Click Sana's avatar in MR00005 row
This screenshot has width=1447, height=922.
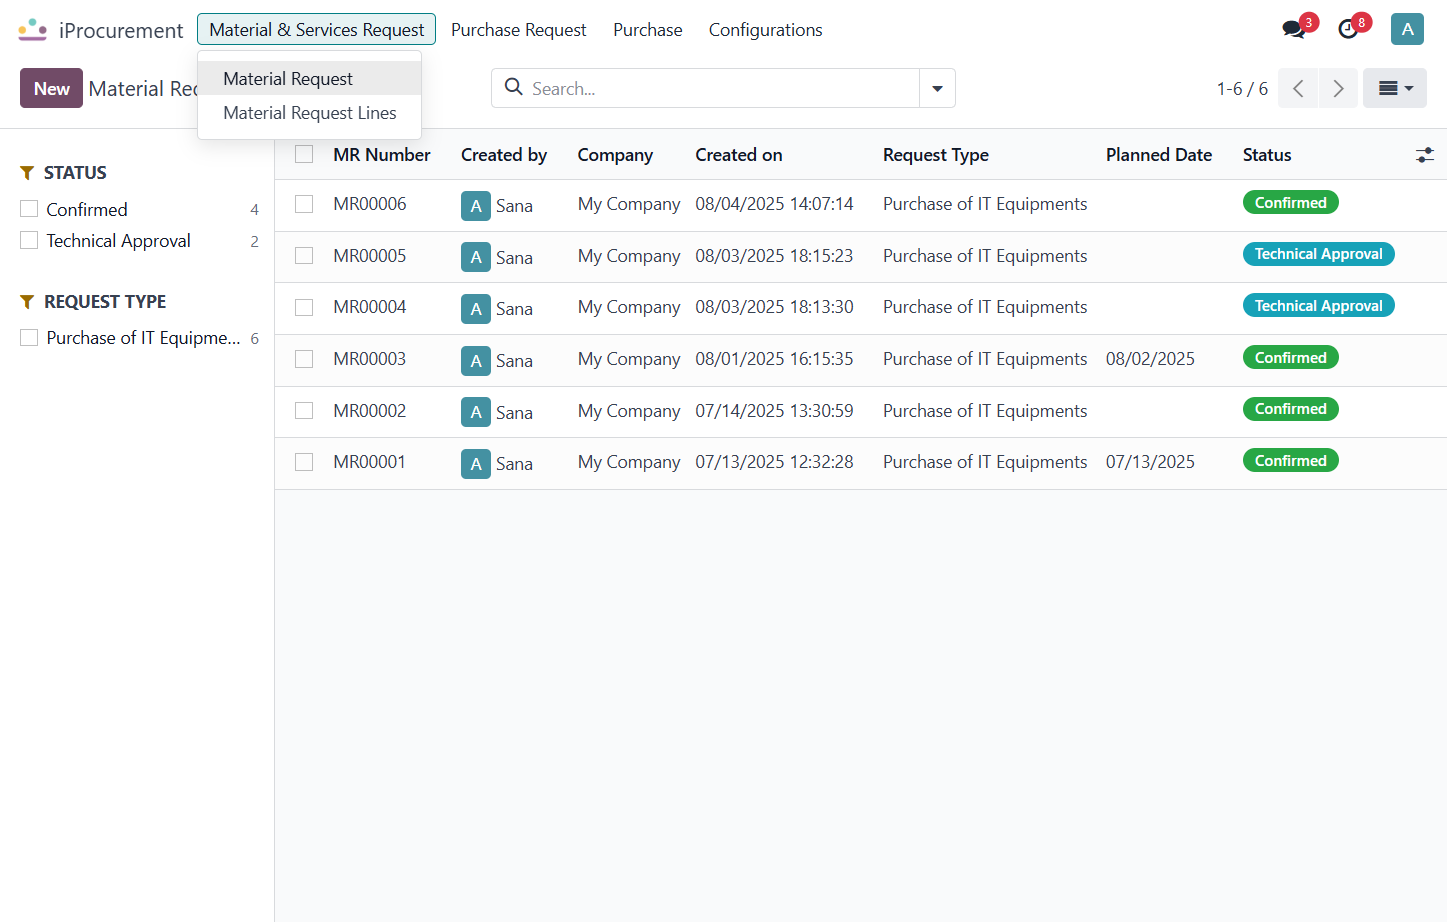click(x=476, y=257)
